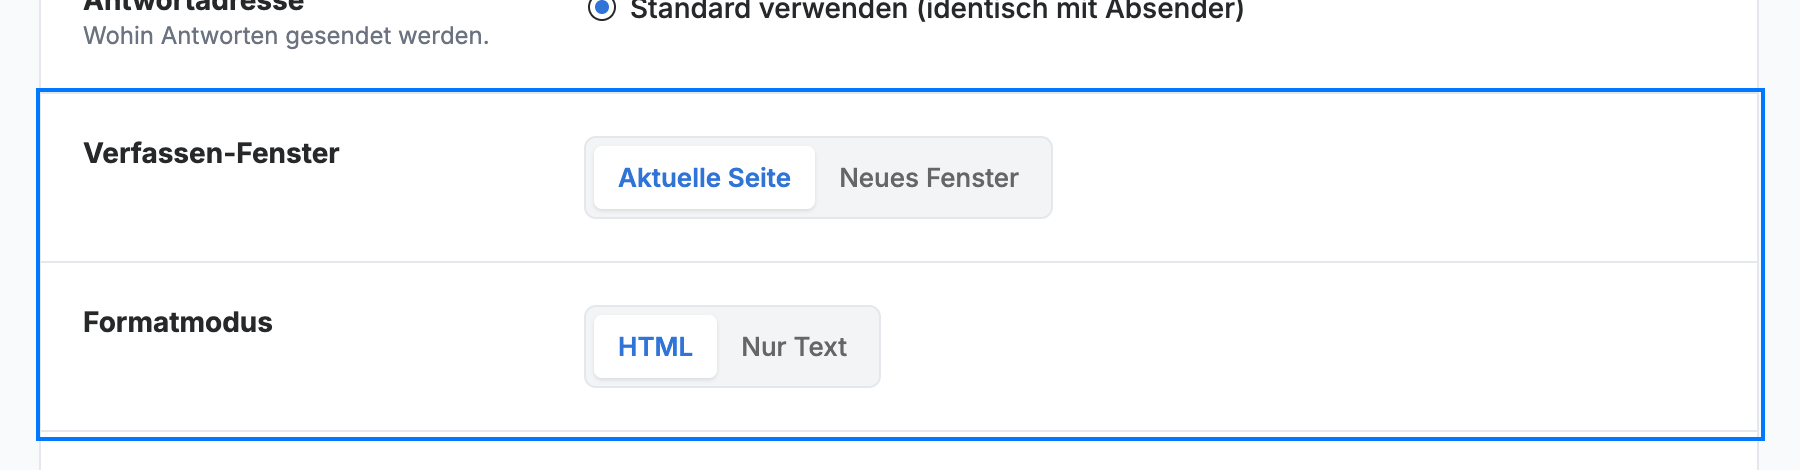The height and width of the screenshot is (470, 1800).
Task: Click the 'Formatmodus' setting label
Action: click(178, 322)
